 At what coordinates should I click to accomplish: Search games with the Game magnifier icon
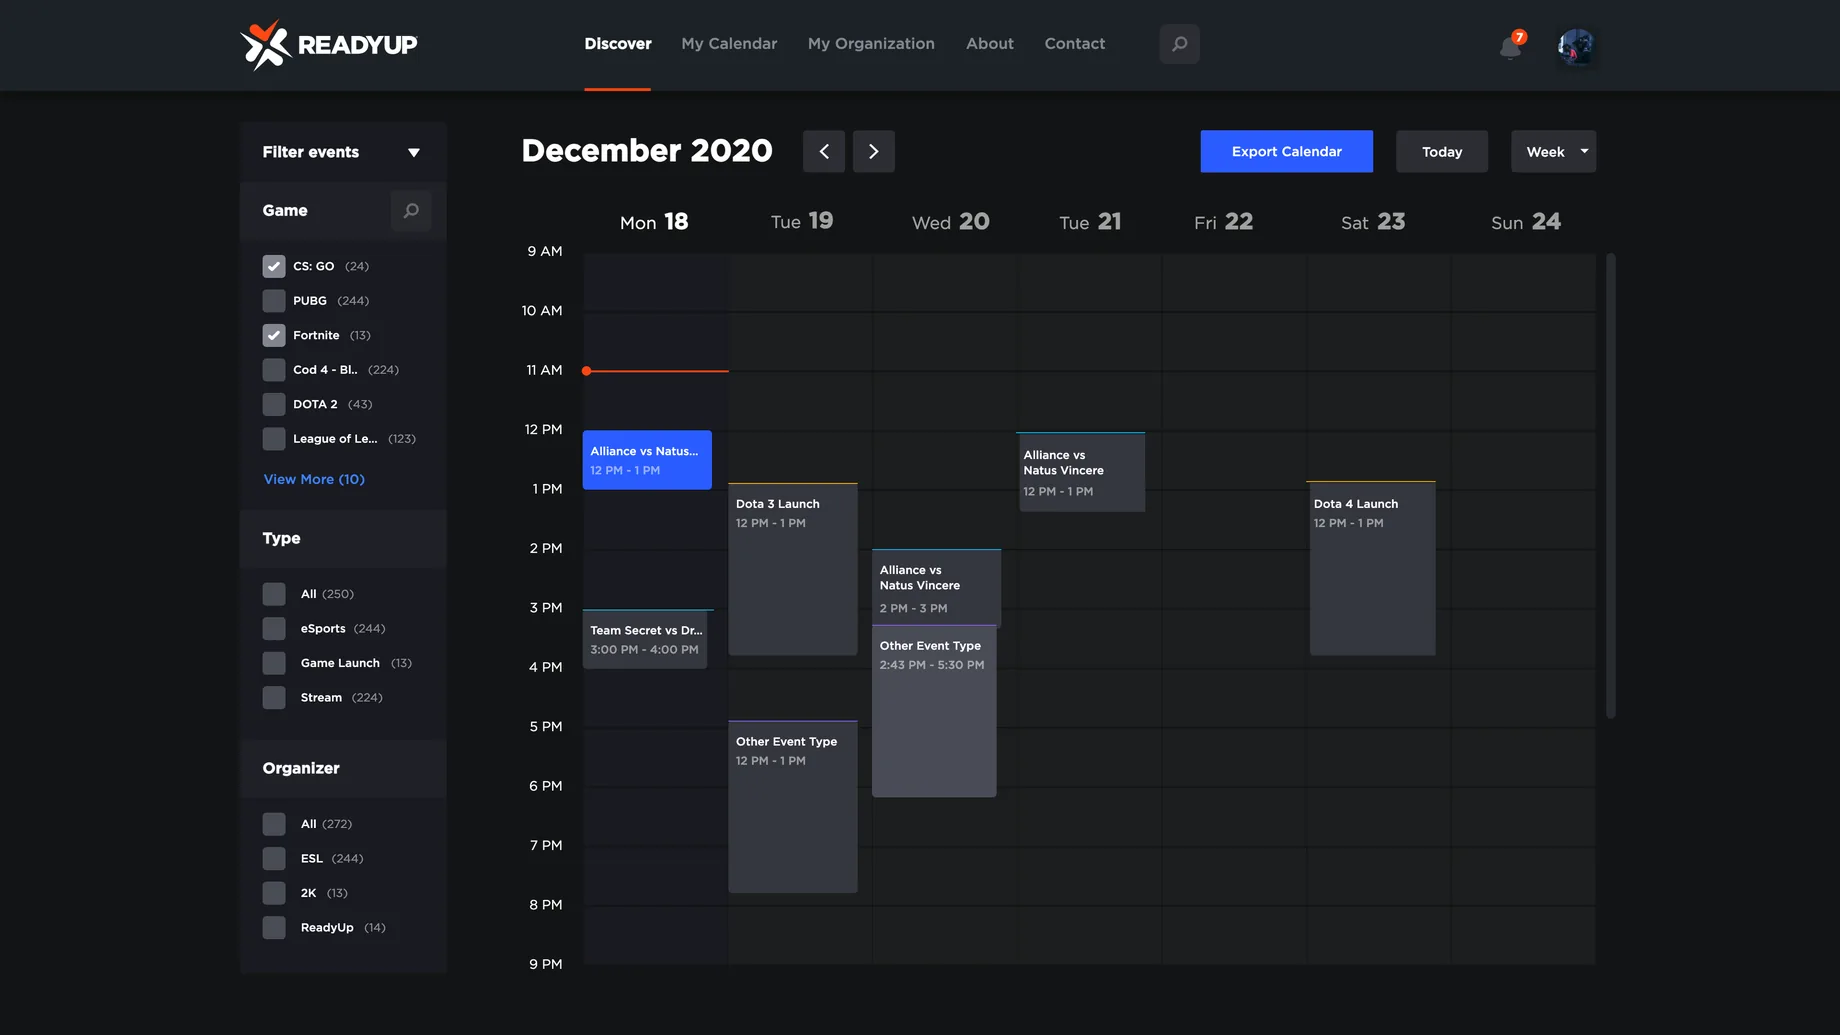point(411,211)
